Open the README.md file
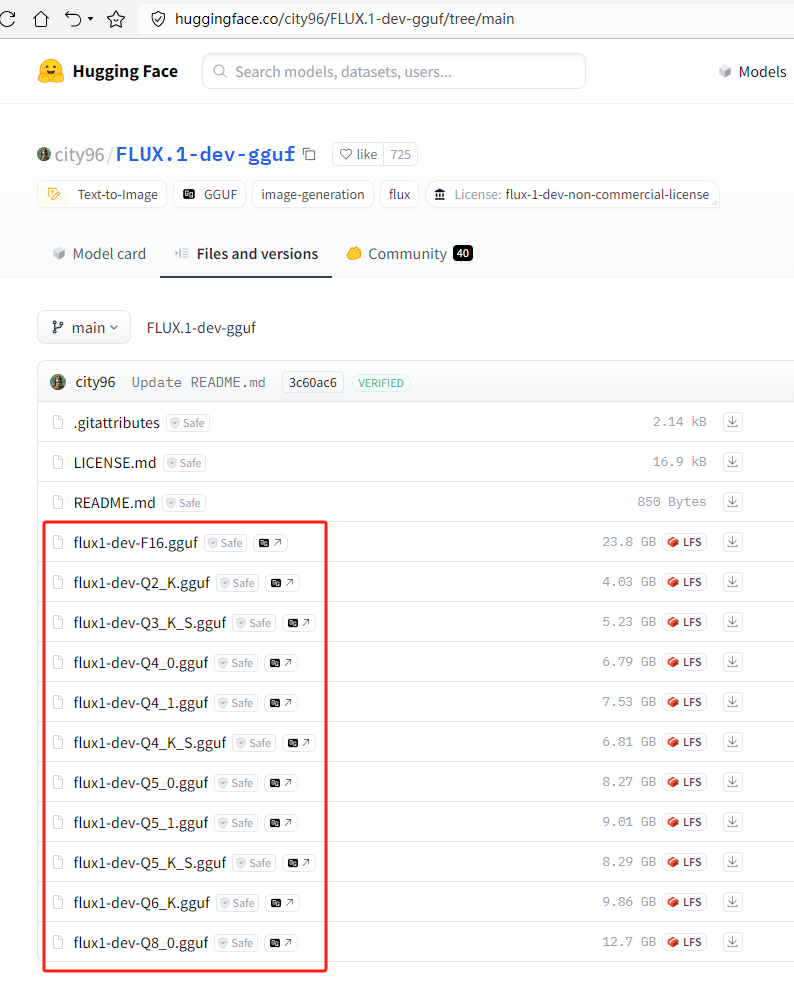This screenshot has height=981, width=794. pyautogui.click(x=114, y=503)
